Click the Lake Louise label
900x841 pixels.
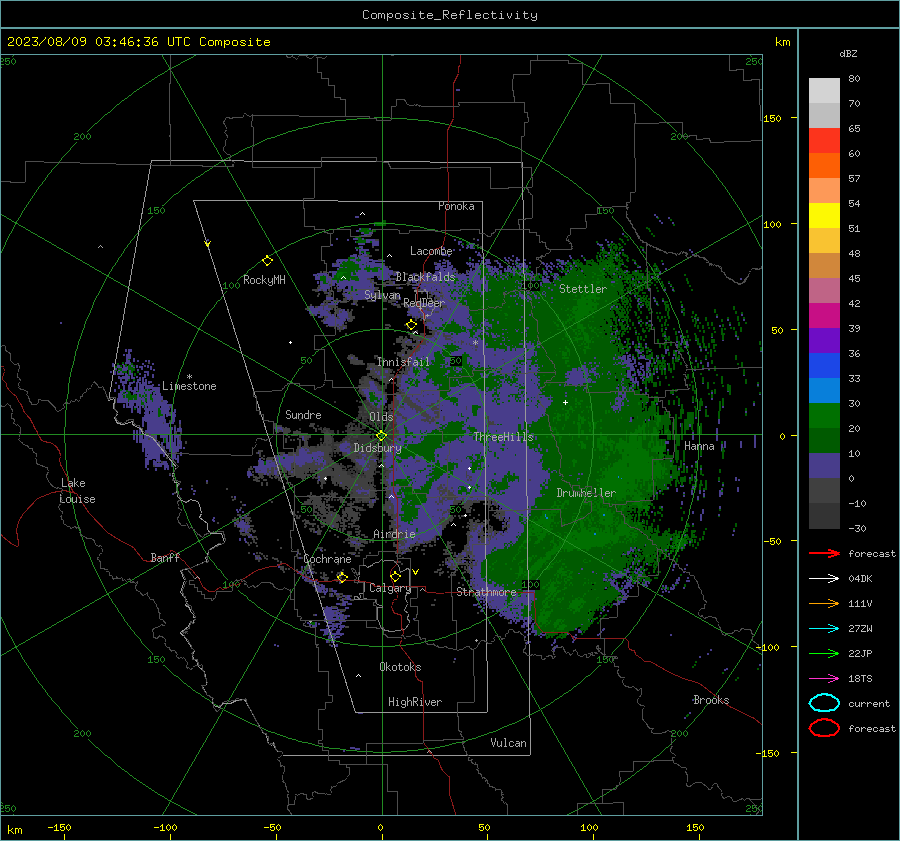(77, 491)
